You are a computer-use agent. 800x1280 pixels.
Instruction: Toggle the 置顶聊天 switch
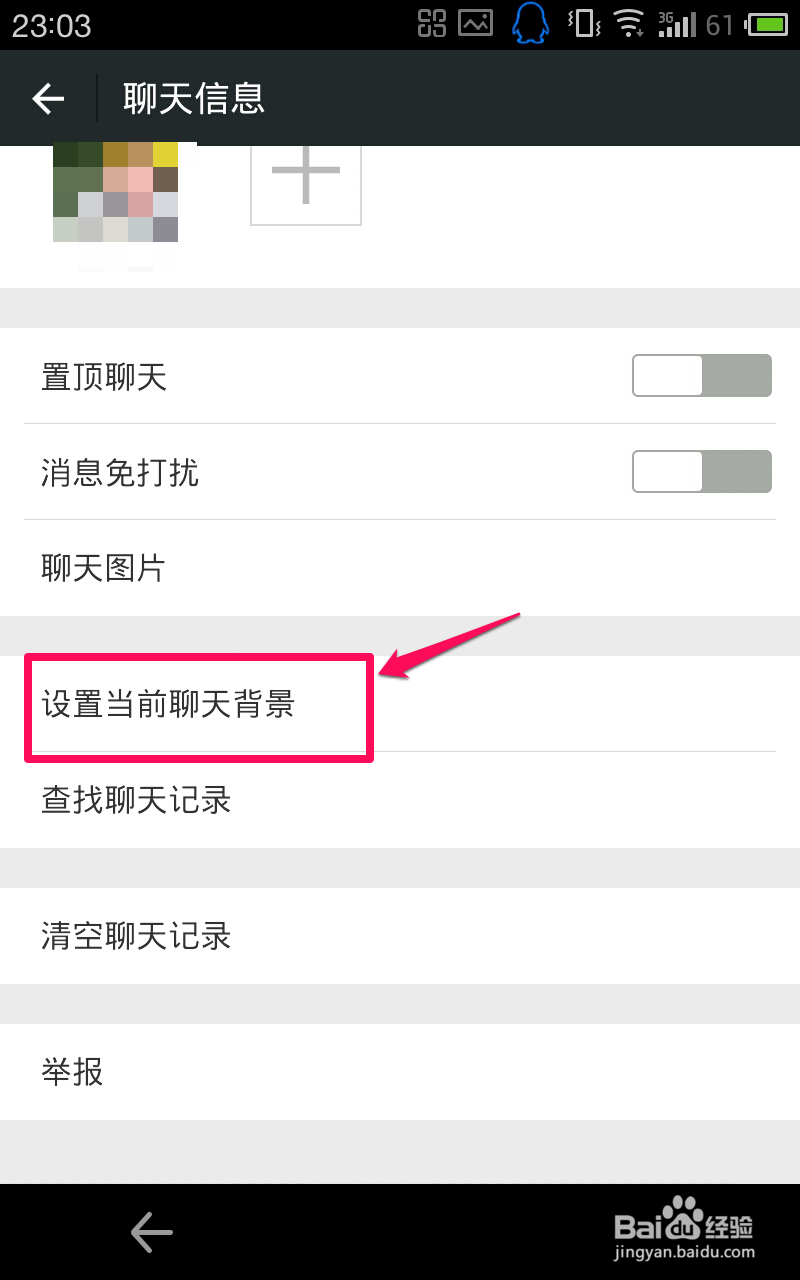point(701,376)
